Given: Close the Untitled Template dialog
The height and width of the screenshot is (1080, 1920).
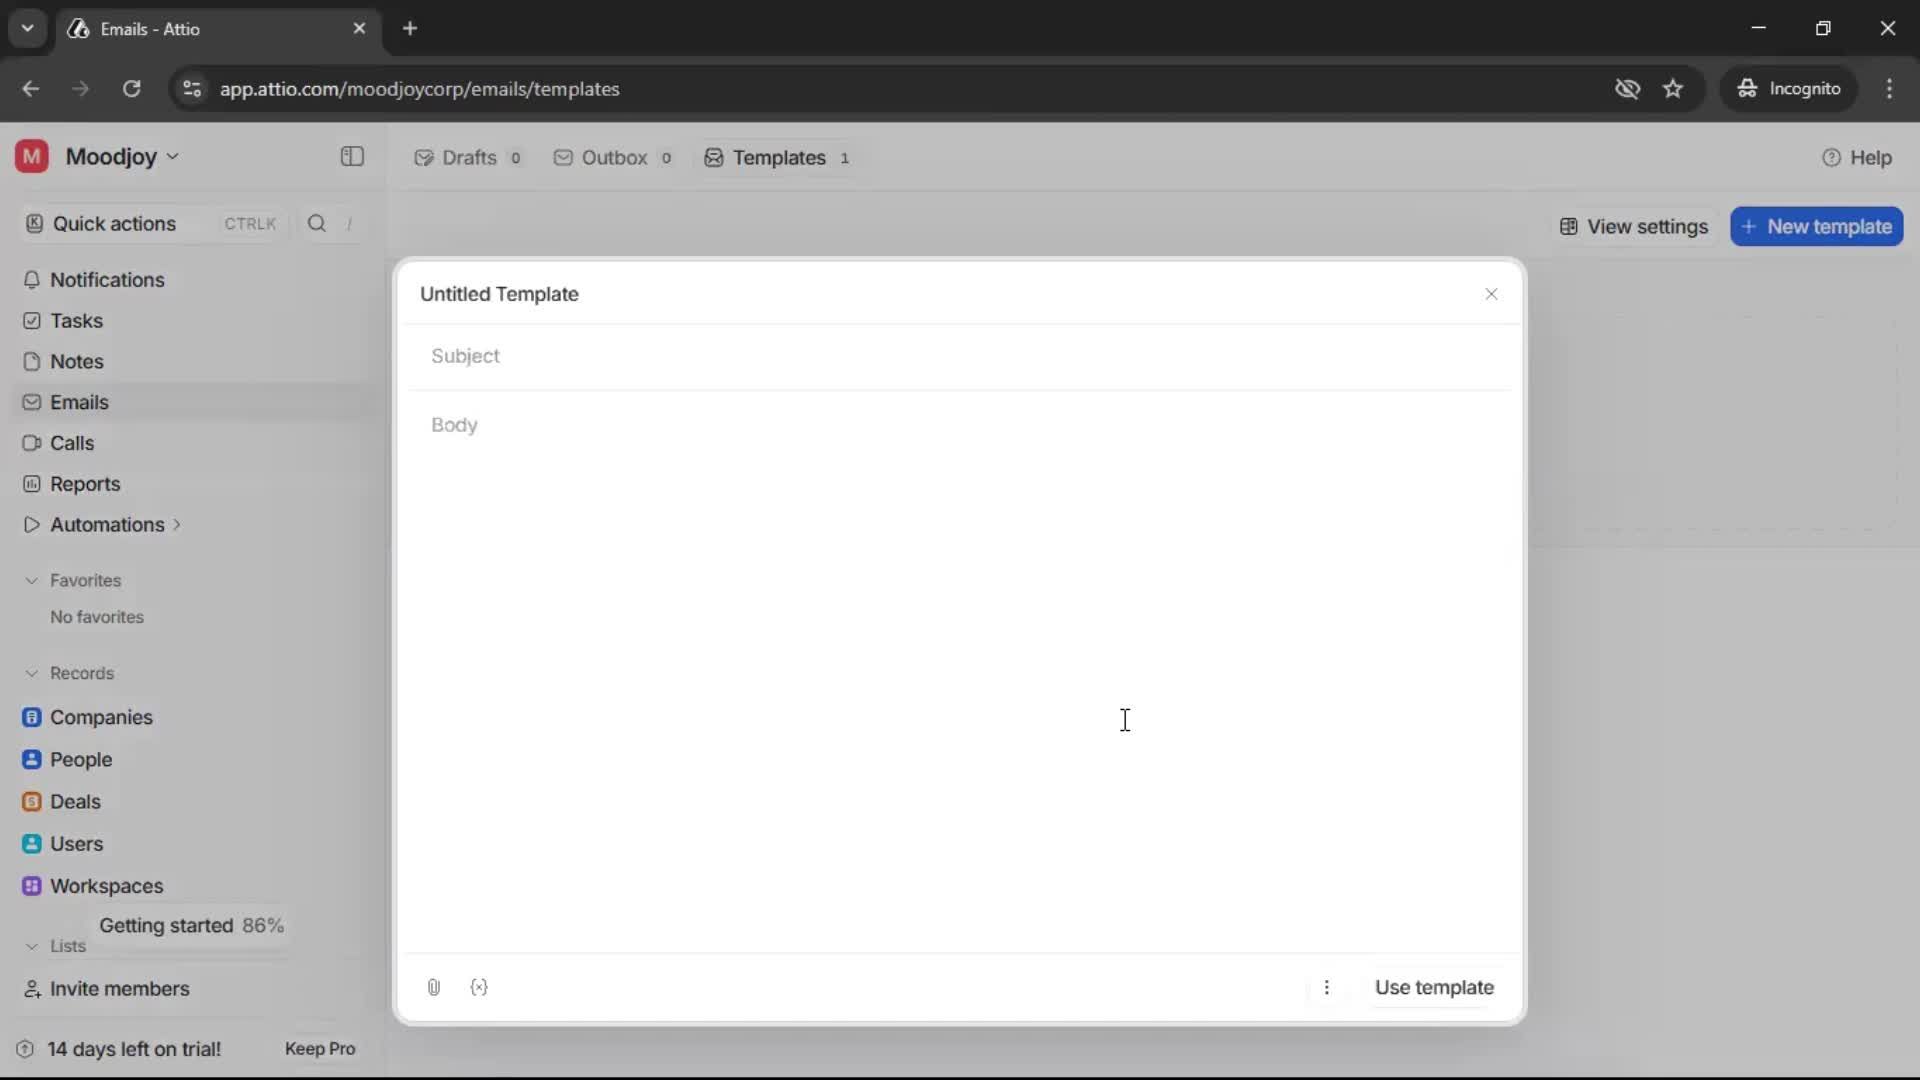Looking at the screenshot, I should click(1491, 294).
